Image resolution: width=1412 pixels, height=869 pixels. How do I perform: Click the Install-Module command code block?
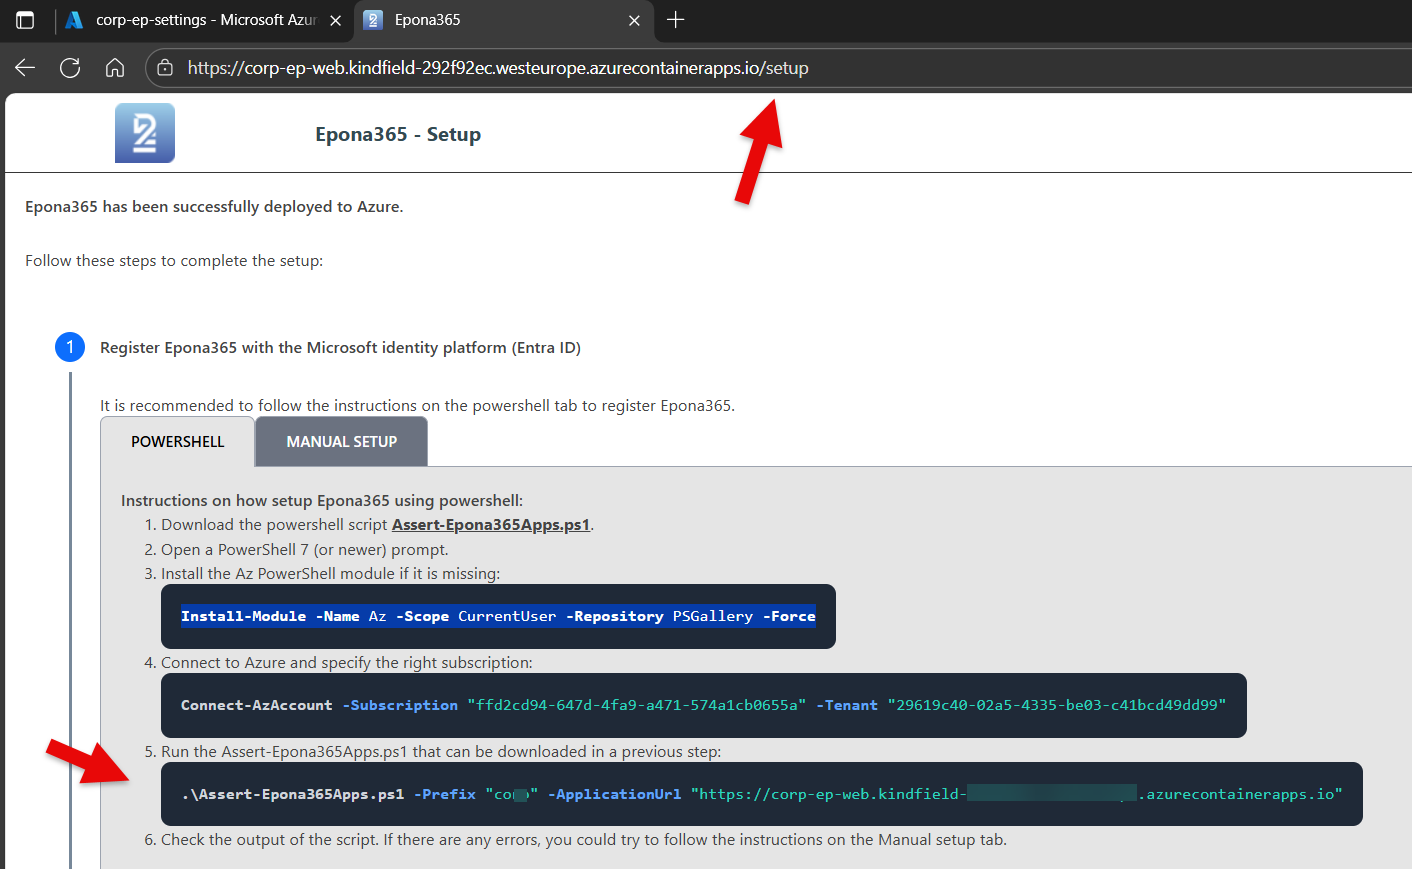498,616
